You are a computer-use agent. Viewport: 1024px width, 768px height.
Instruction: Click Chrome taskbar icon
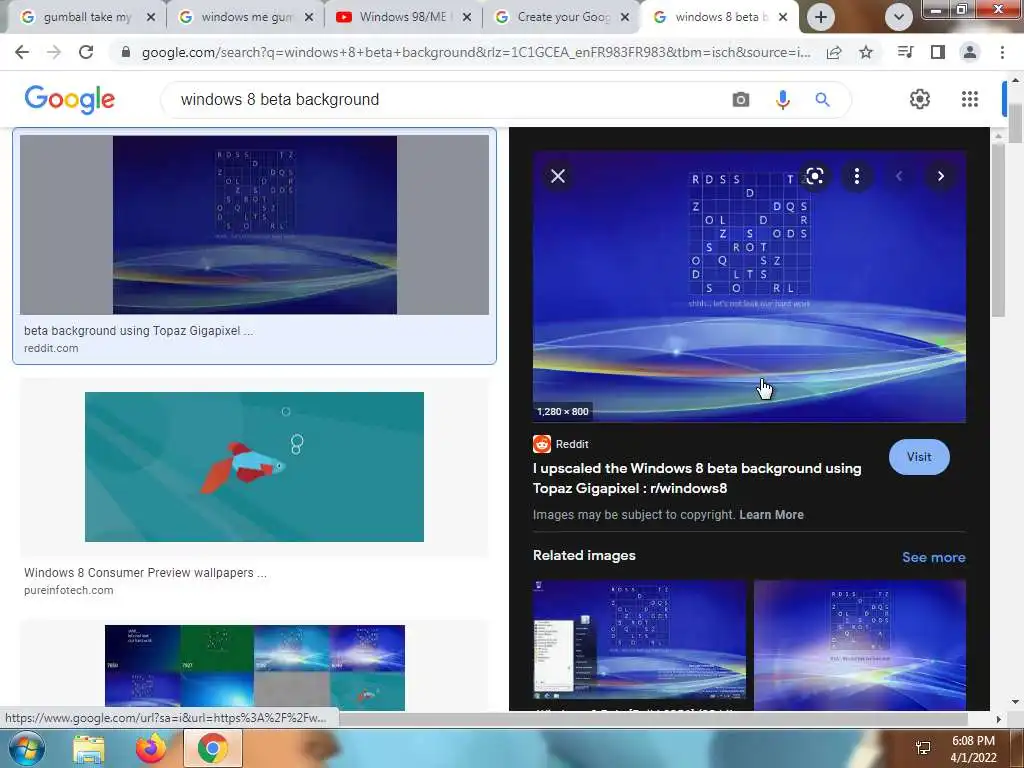212,748
